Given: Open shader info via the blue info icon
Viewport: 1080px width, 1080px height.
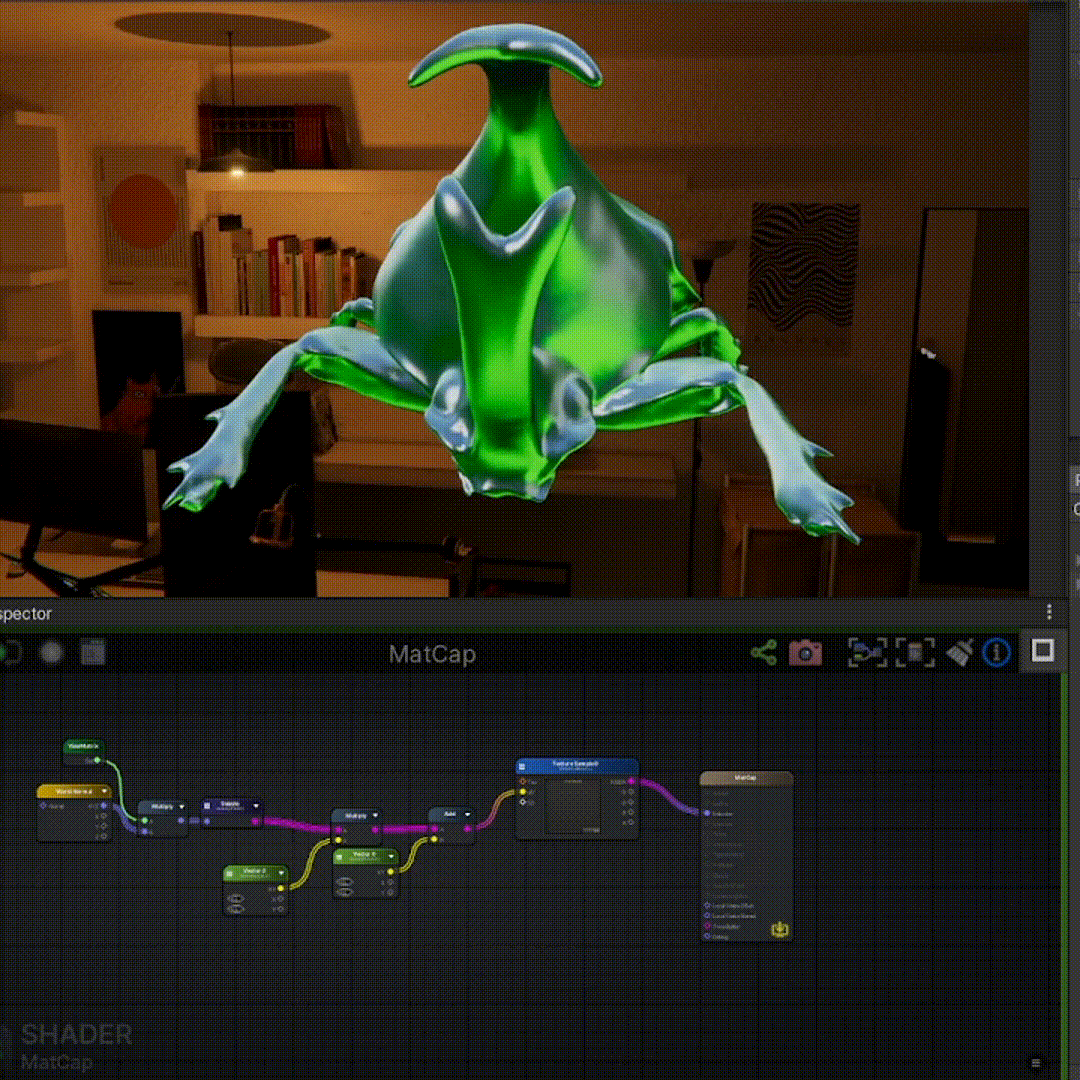Looking at the screenshot, I should (995, 653).
